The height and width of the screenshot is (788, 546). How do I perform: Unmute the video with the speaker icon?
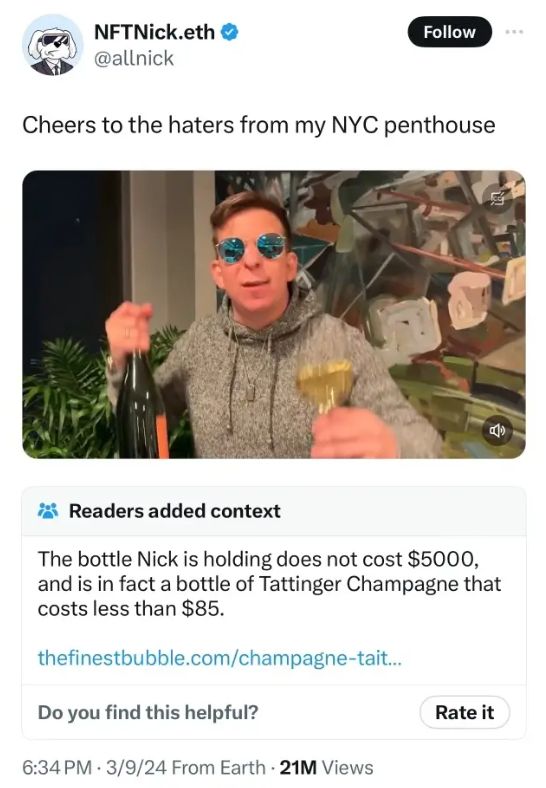[497, 430]
